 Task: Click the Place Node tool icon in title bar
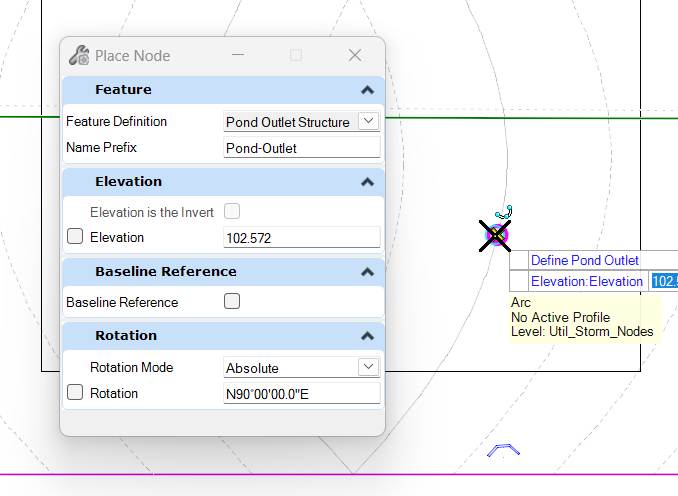[78, 56]
